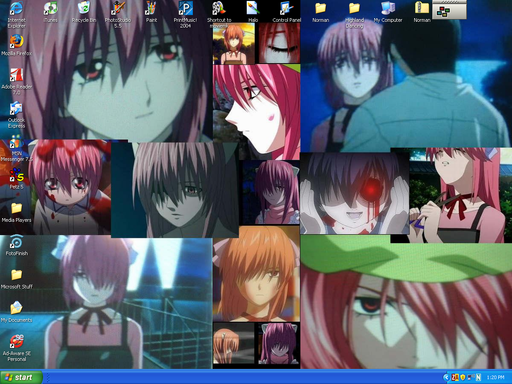Select the Media Players folder
Screen dimensions: 512x384
click(16, 212)
